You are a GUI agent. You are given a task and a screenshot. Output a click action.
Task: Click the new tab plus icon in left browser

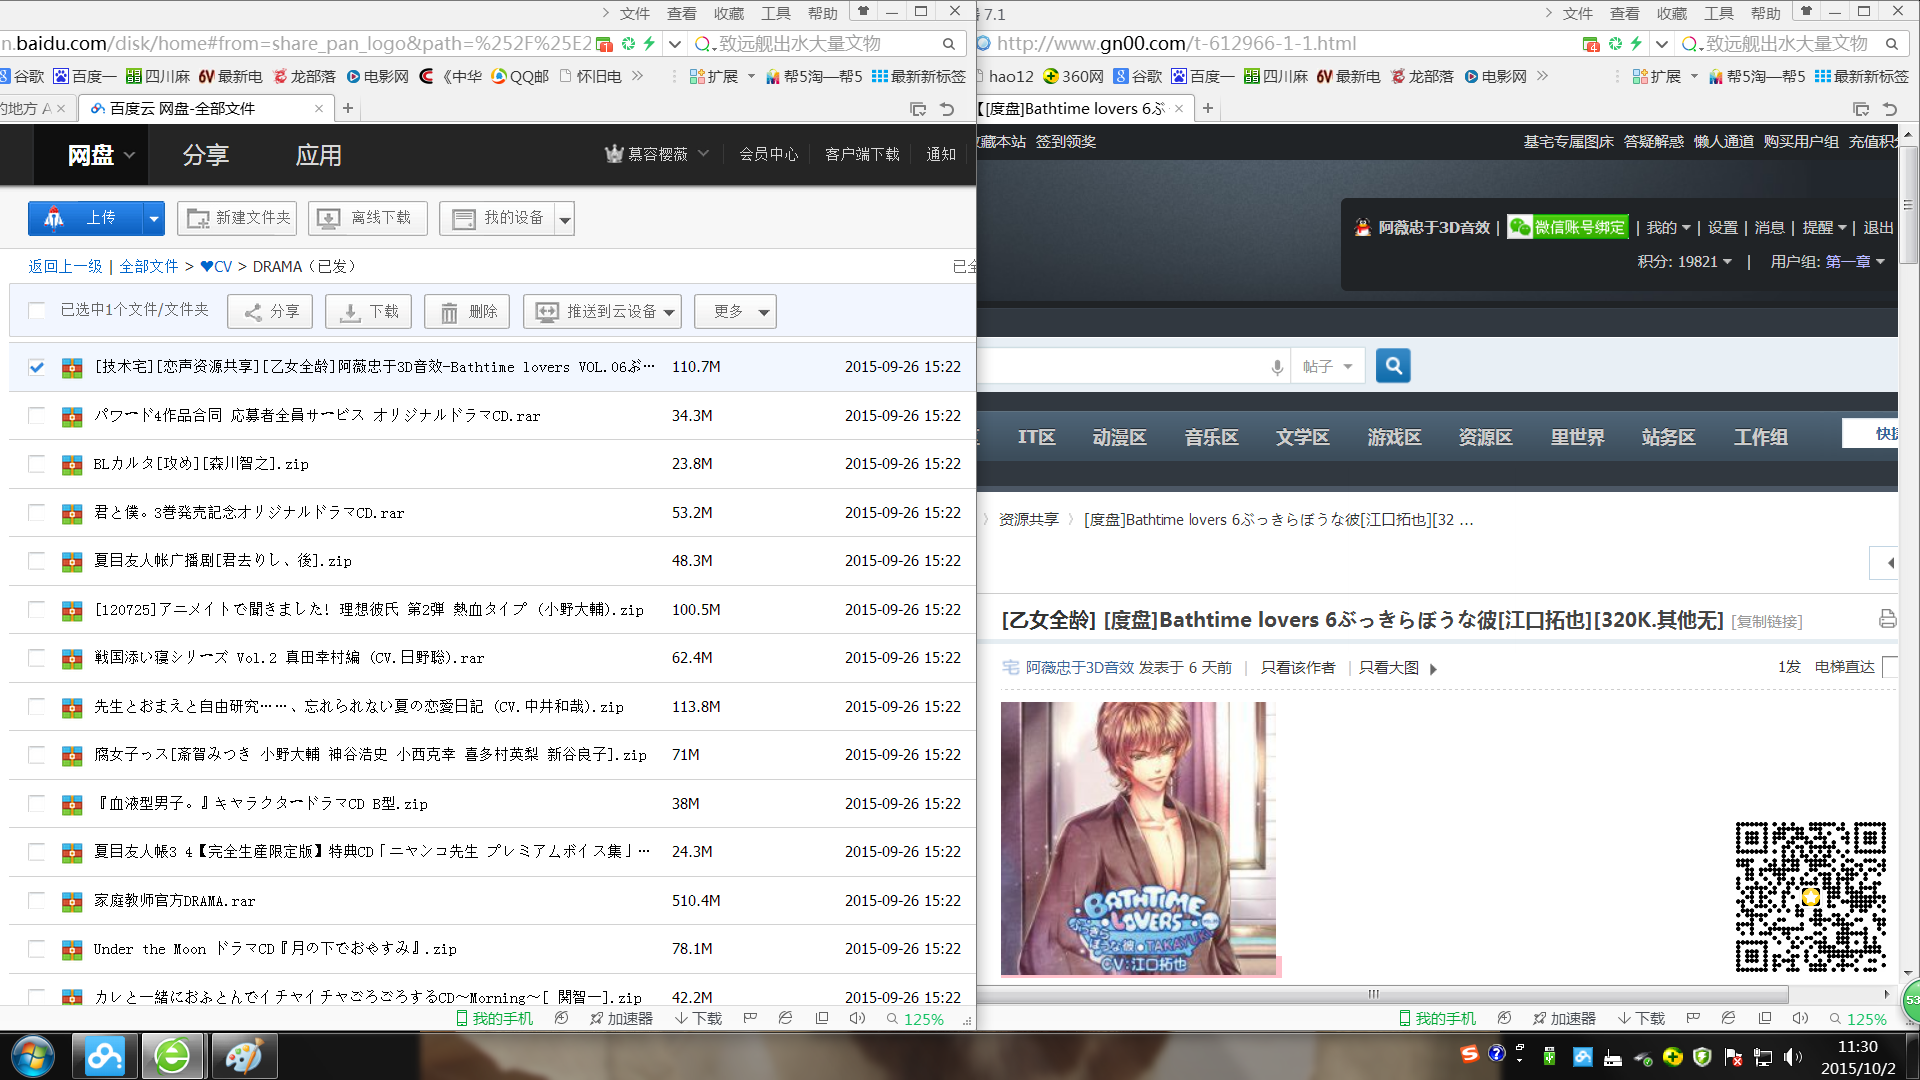coord(348,108)
